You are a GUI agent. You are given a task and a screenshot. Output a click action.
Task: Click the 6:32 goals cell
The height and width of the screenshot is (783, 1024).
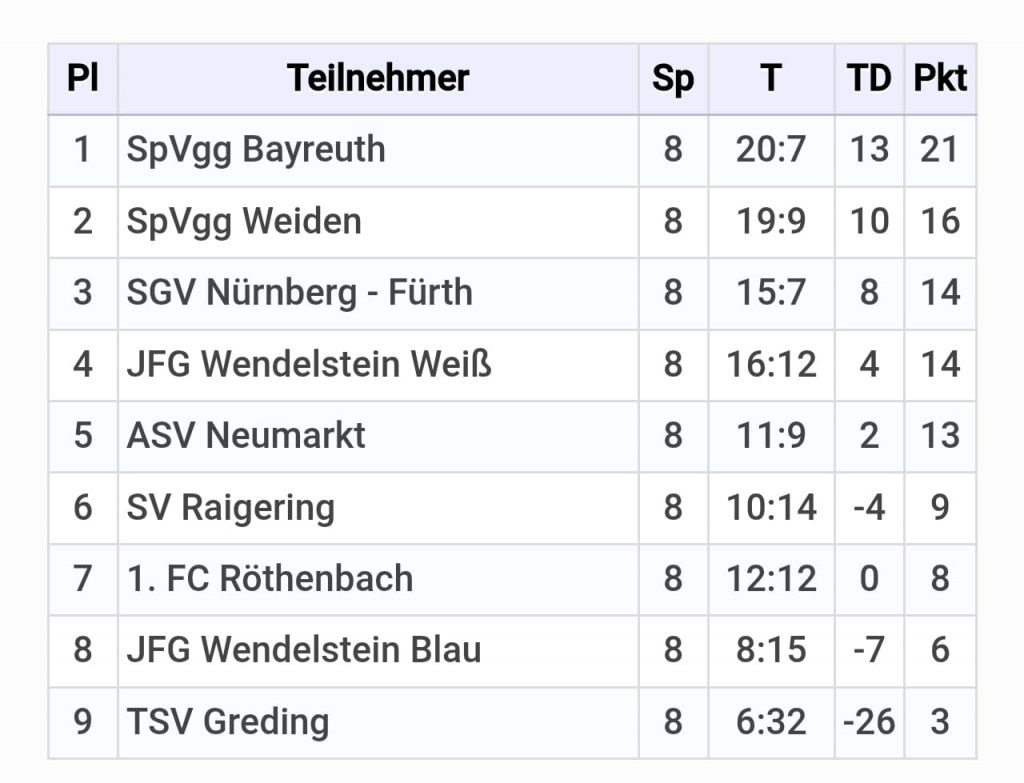pos(771,722)
